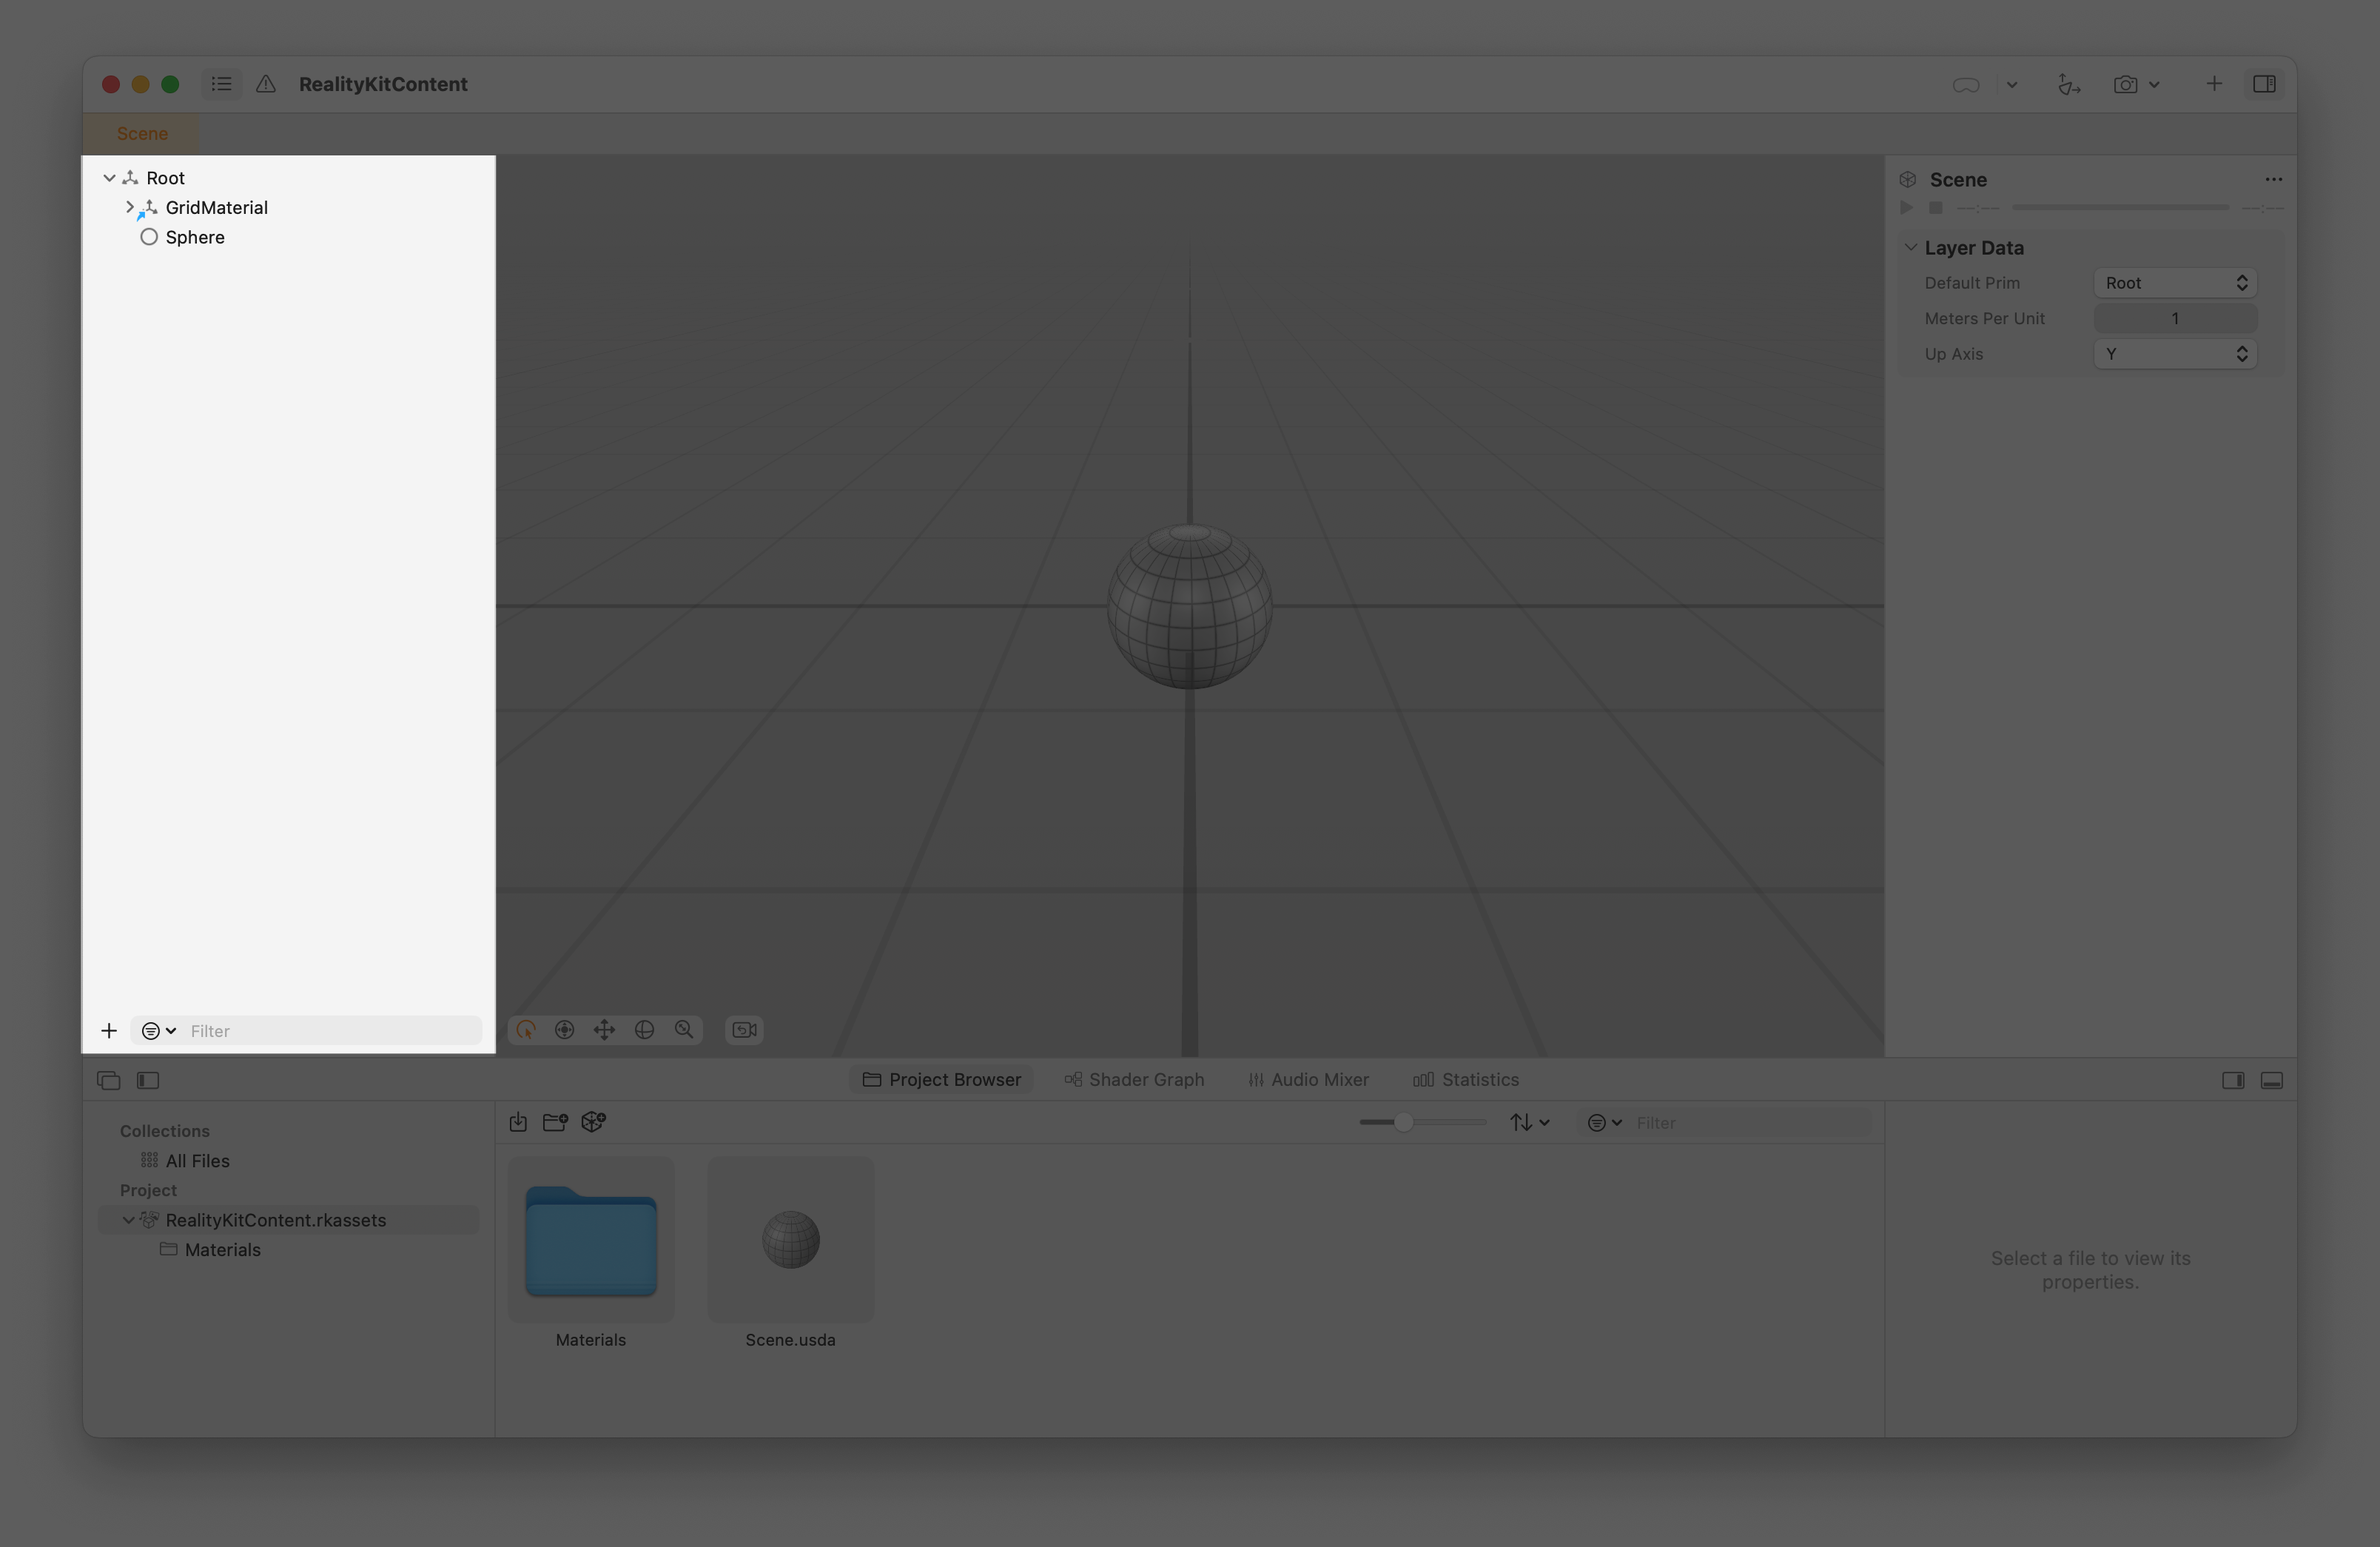2380x1547 pixels.
Task: Select the Zoom tool in viewport controls
Action: pyautogui.click(x=685, y=1029)
